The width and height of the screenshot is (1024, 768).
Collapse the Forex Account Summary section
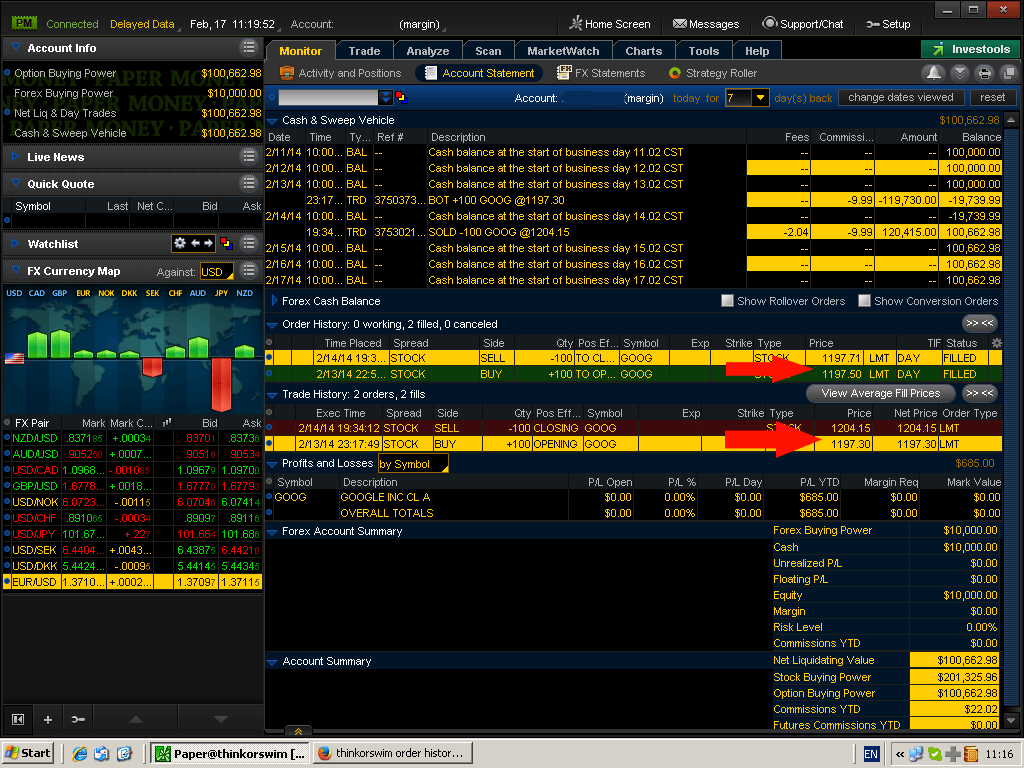point(272,532)
